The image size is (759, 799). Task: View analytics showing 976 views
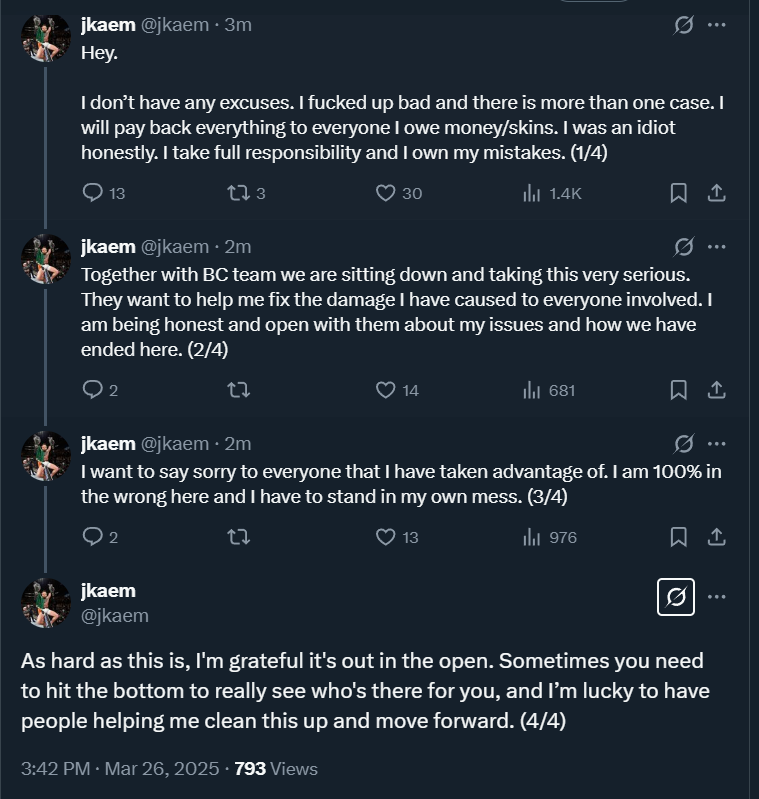click(550, 537)
